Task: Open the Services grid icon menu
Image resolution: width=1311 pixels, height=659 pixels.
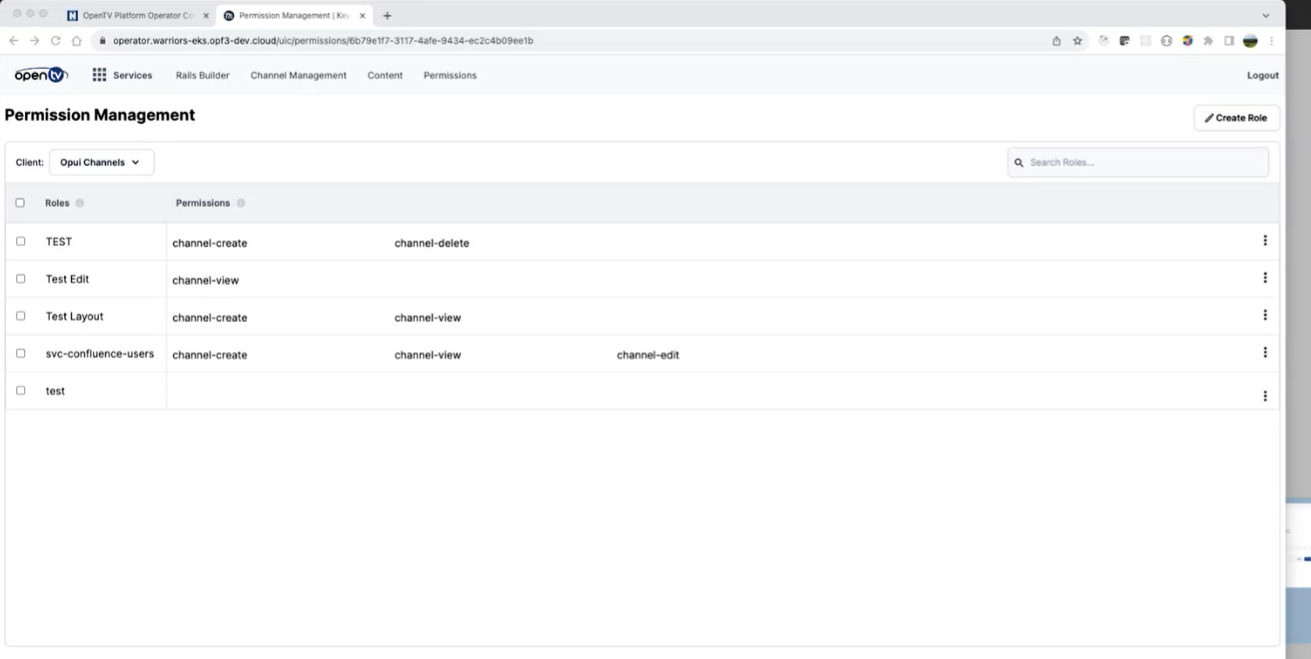Action: (100, 75)
